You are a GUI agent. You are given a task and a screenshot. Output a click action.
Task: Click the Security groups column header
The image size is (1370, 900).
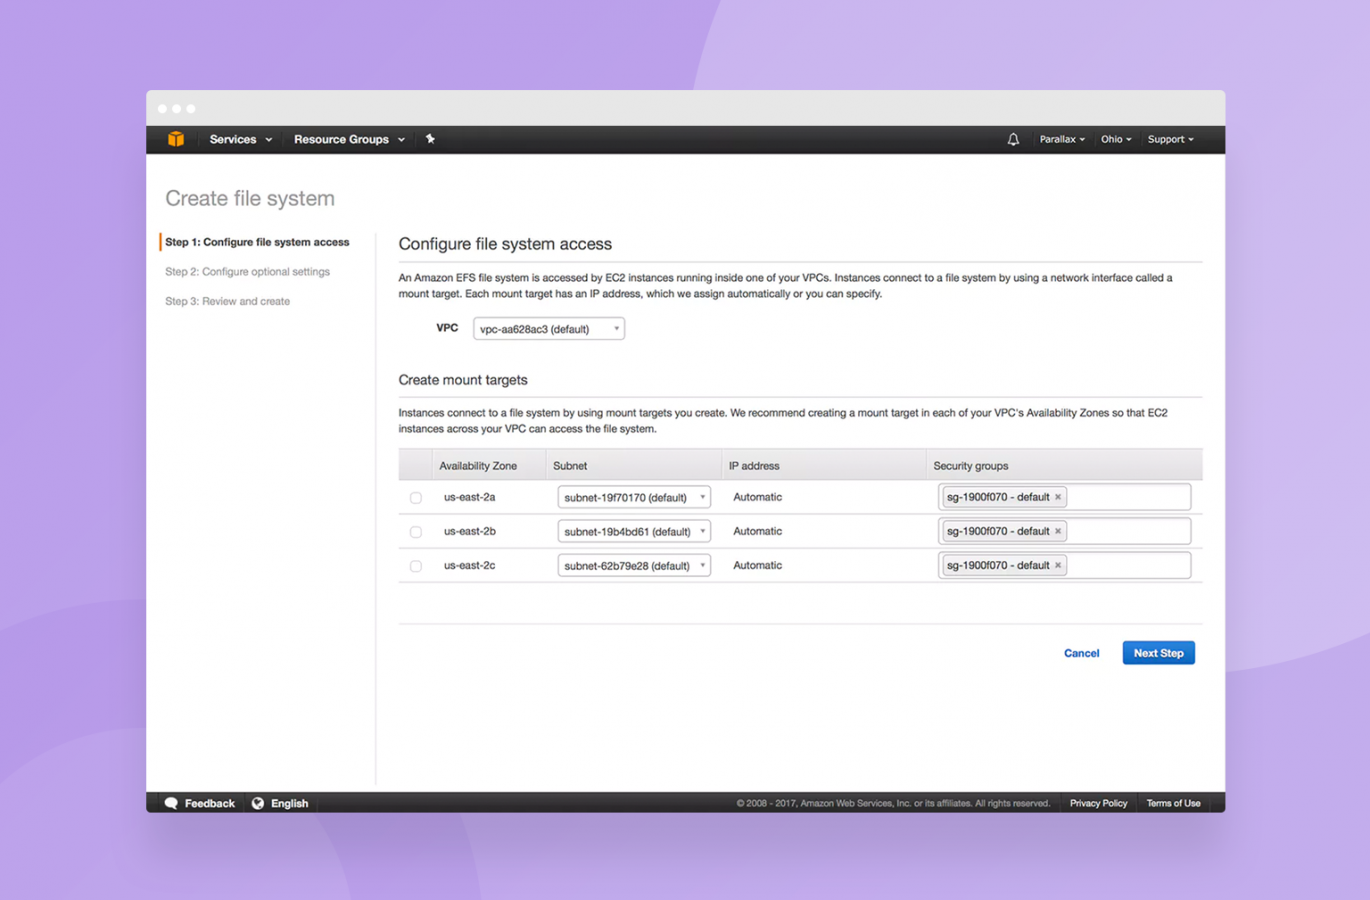tap(970, 466)
